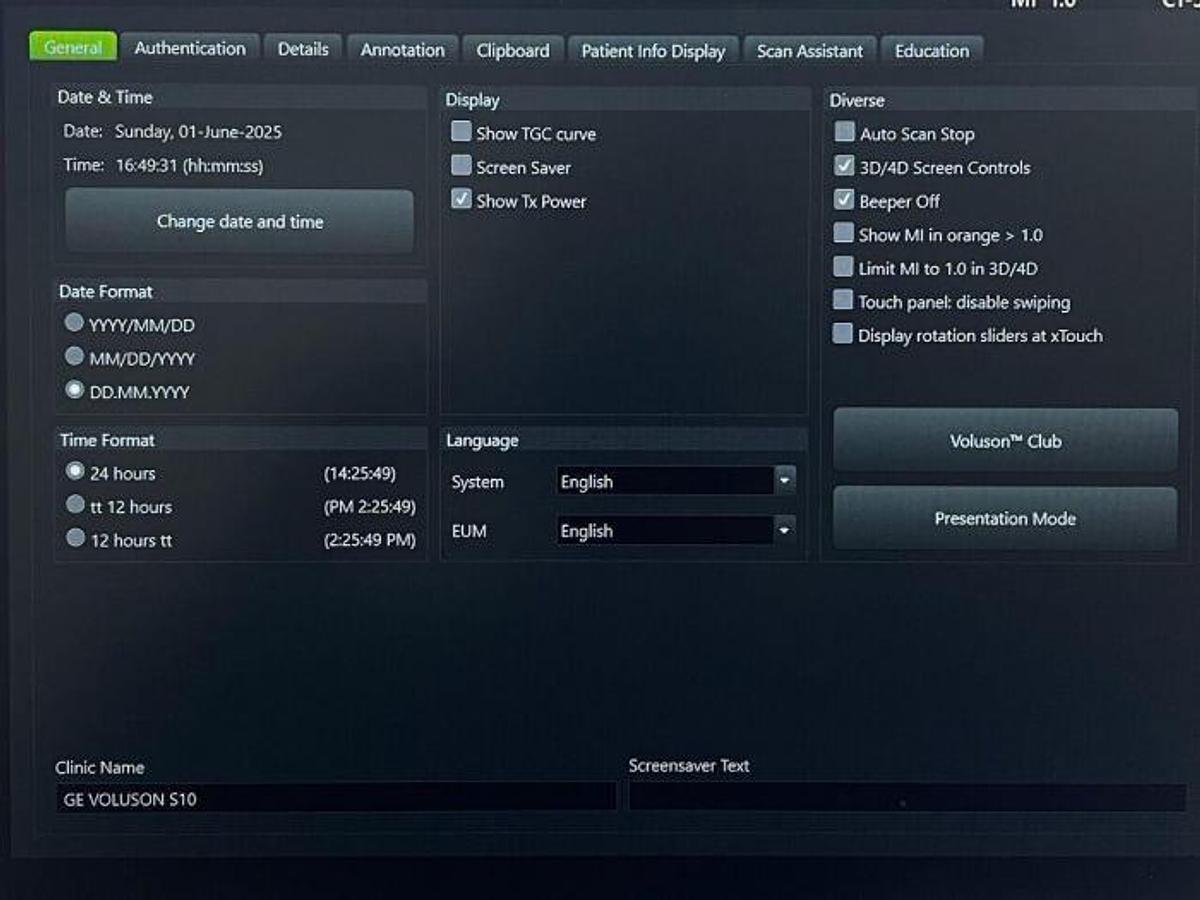Click the example time (2:25:49 PM)
The width and height of the screenshot is (1200, 900).
(x=369, y=540)
